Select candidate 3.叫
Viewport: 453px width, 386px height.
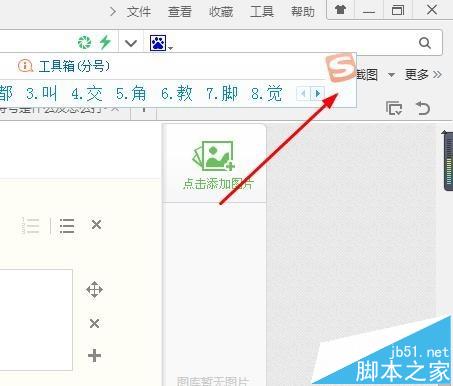pos(42,93)
